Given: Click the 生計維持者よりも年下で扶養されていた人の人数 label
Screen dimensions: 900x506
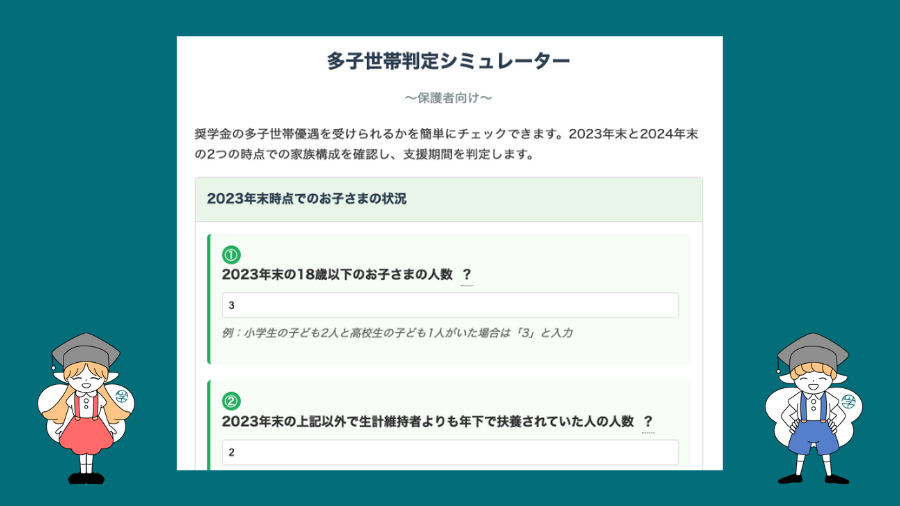Looking at the screenshot, I should 428,422.
